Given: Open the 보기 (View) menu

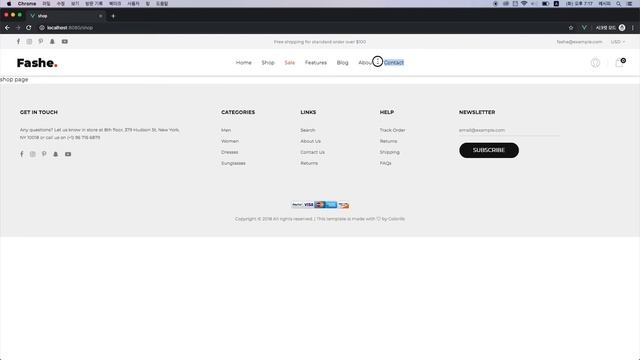Looking at the screenshot, I should 75,4.
